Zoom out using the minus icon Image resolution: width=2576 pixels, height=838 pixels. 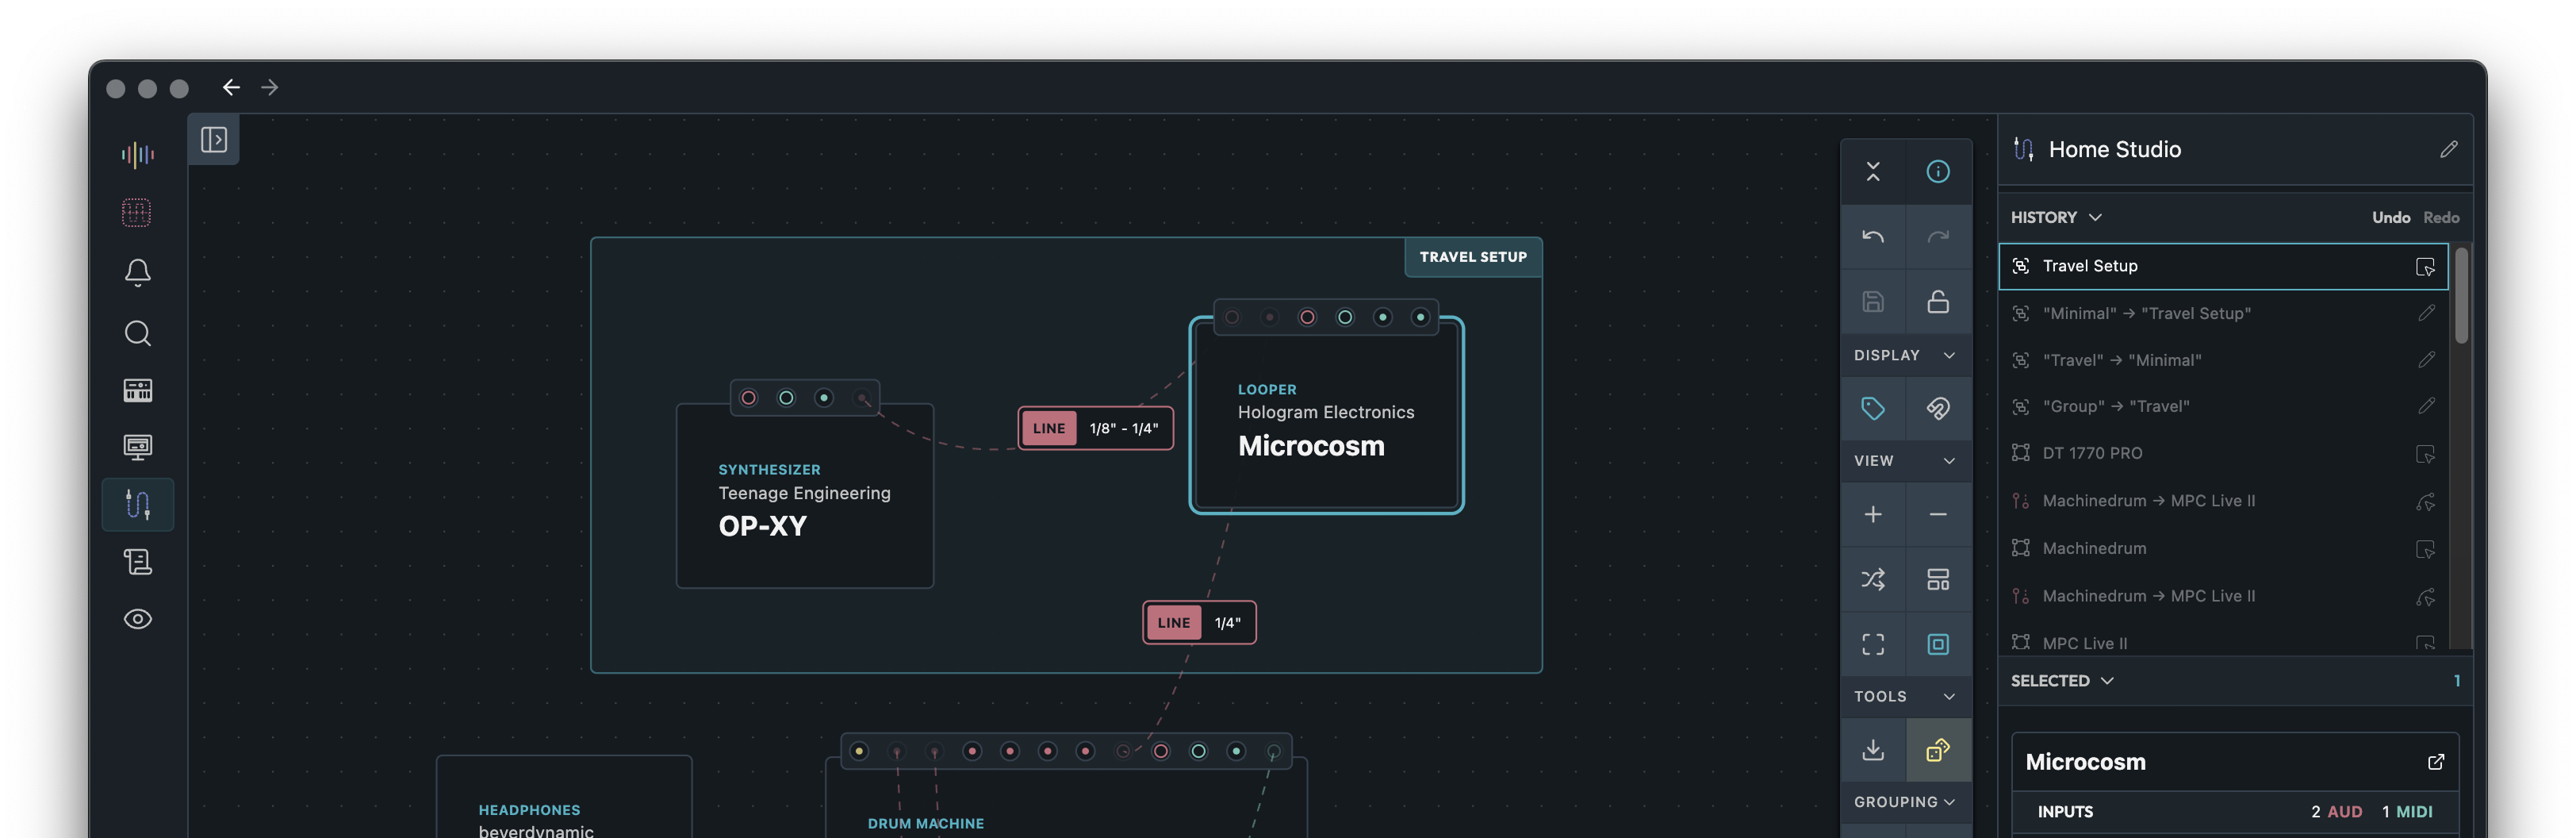1938,514
